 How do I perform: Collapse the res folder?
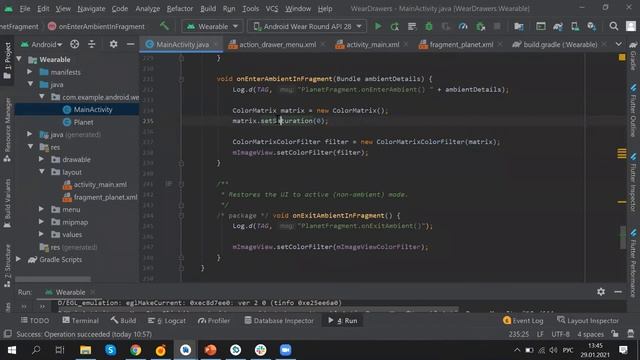[x=31, y=146]
